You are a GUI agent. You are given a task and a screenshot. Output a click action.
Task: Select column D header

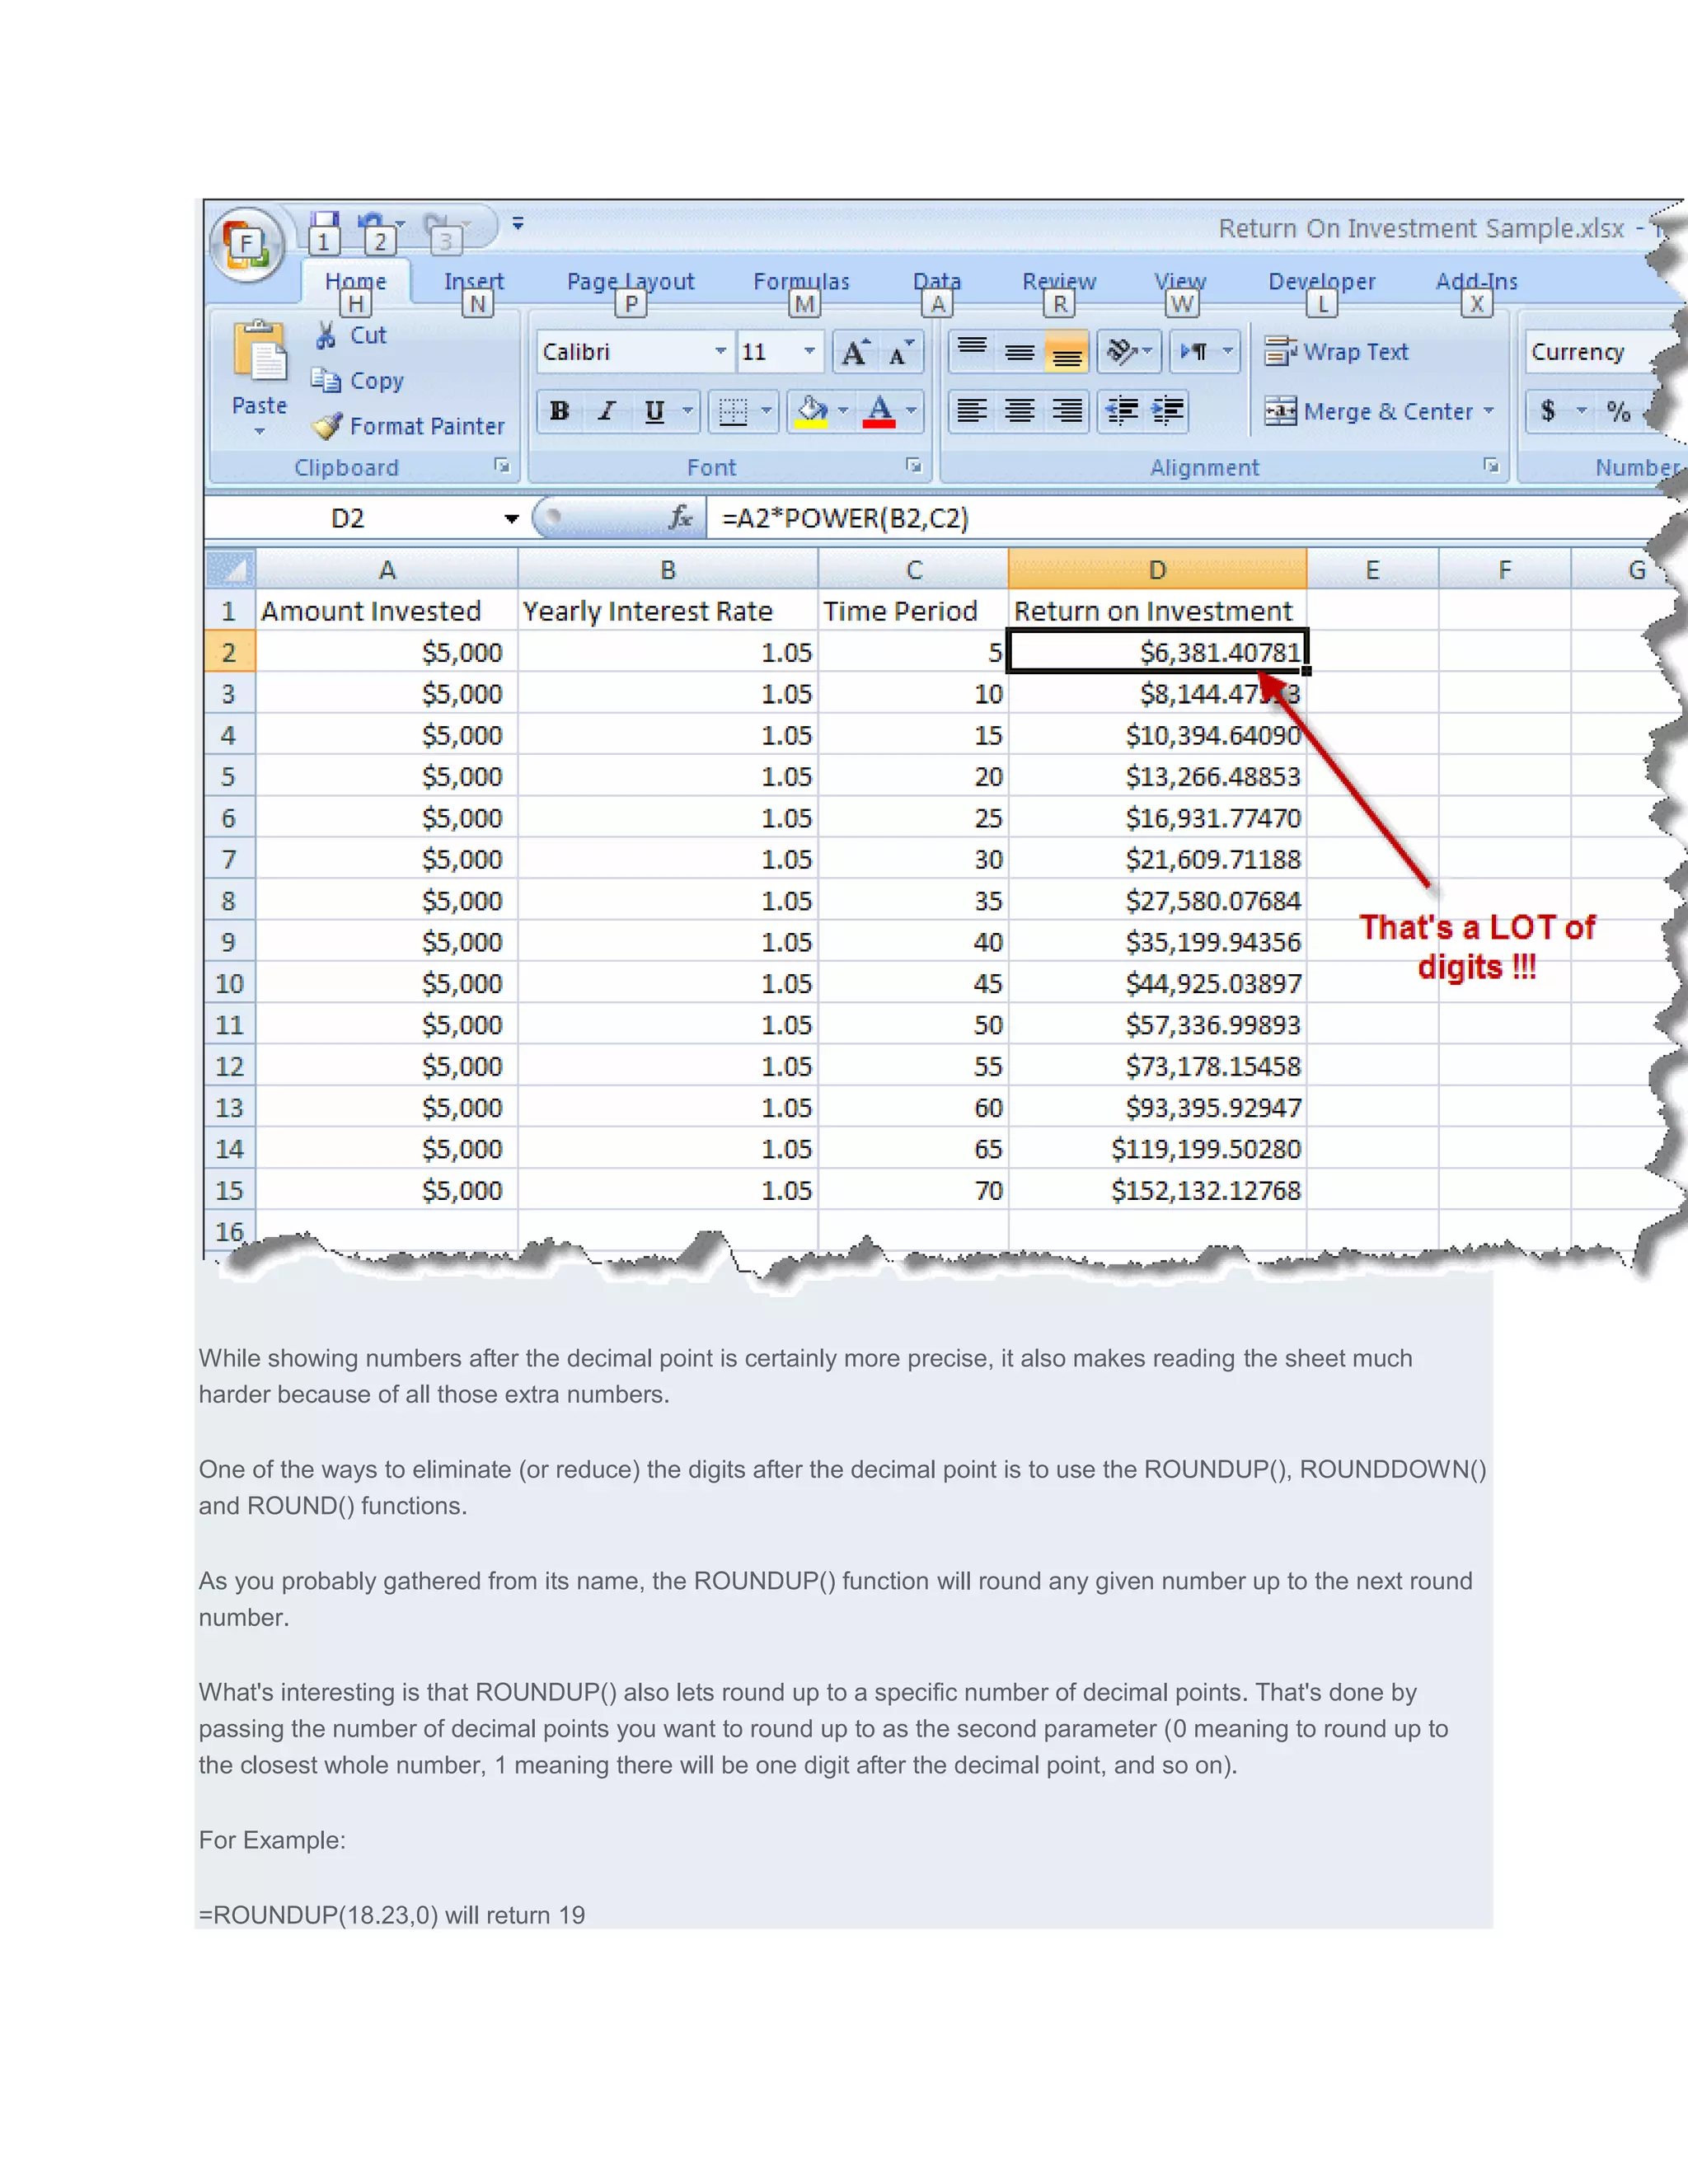[x=1157, y=569]
